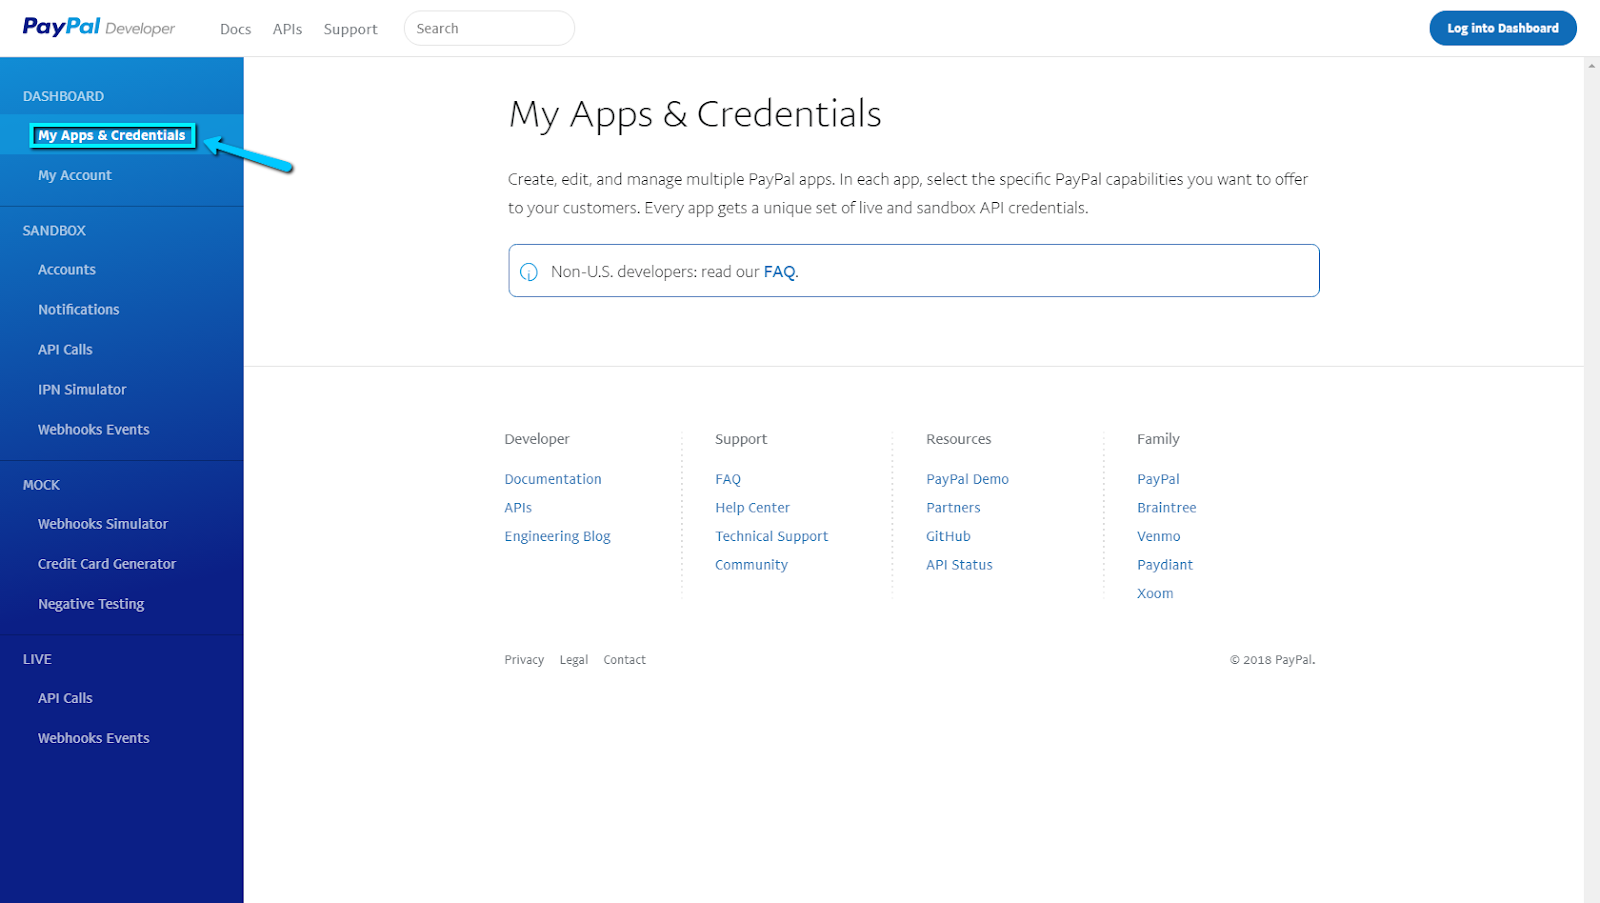1600x903 pixels.
Task: Open the PayPal Demo link
Action: pyautogui.click(x=967, y=479)
